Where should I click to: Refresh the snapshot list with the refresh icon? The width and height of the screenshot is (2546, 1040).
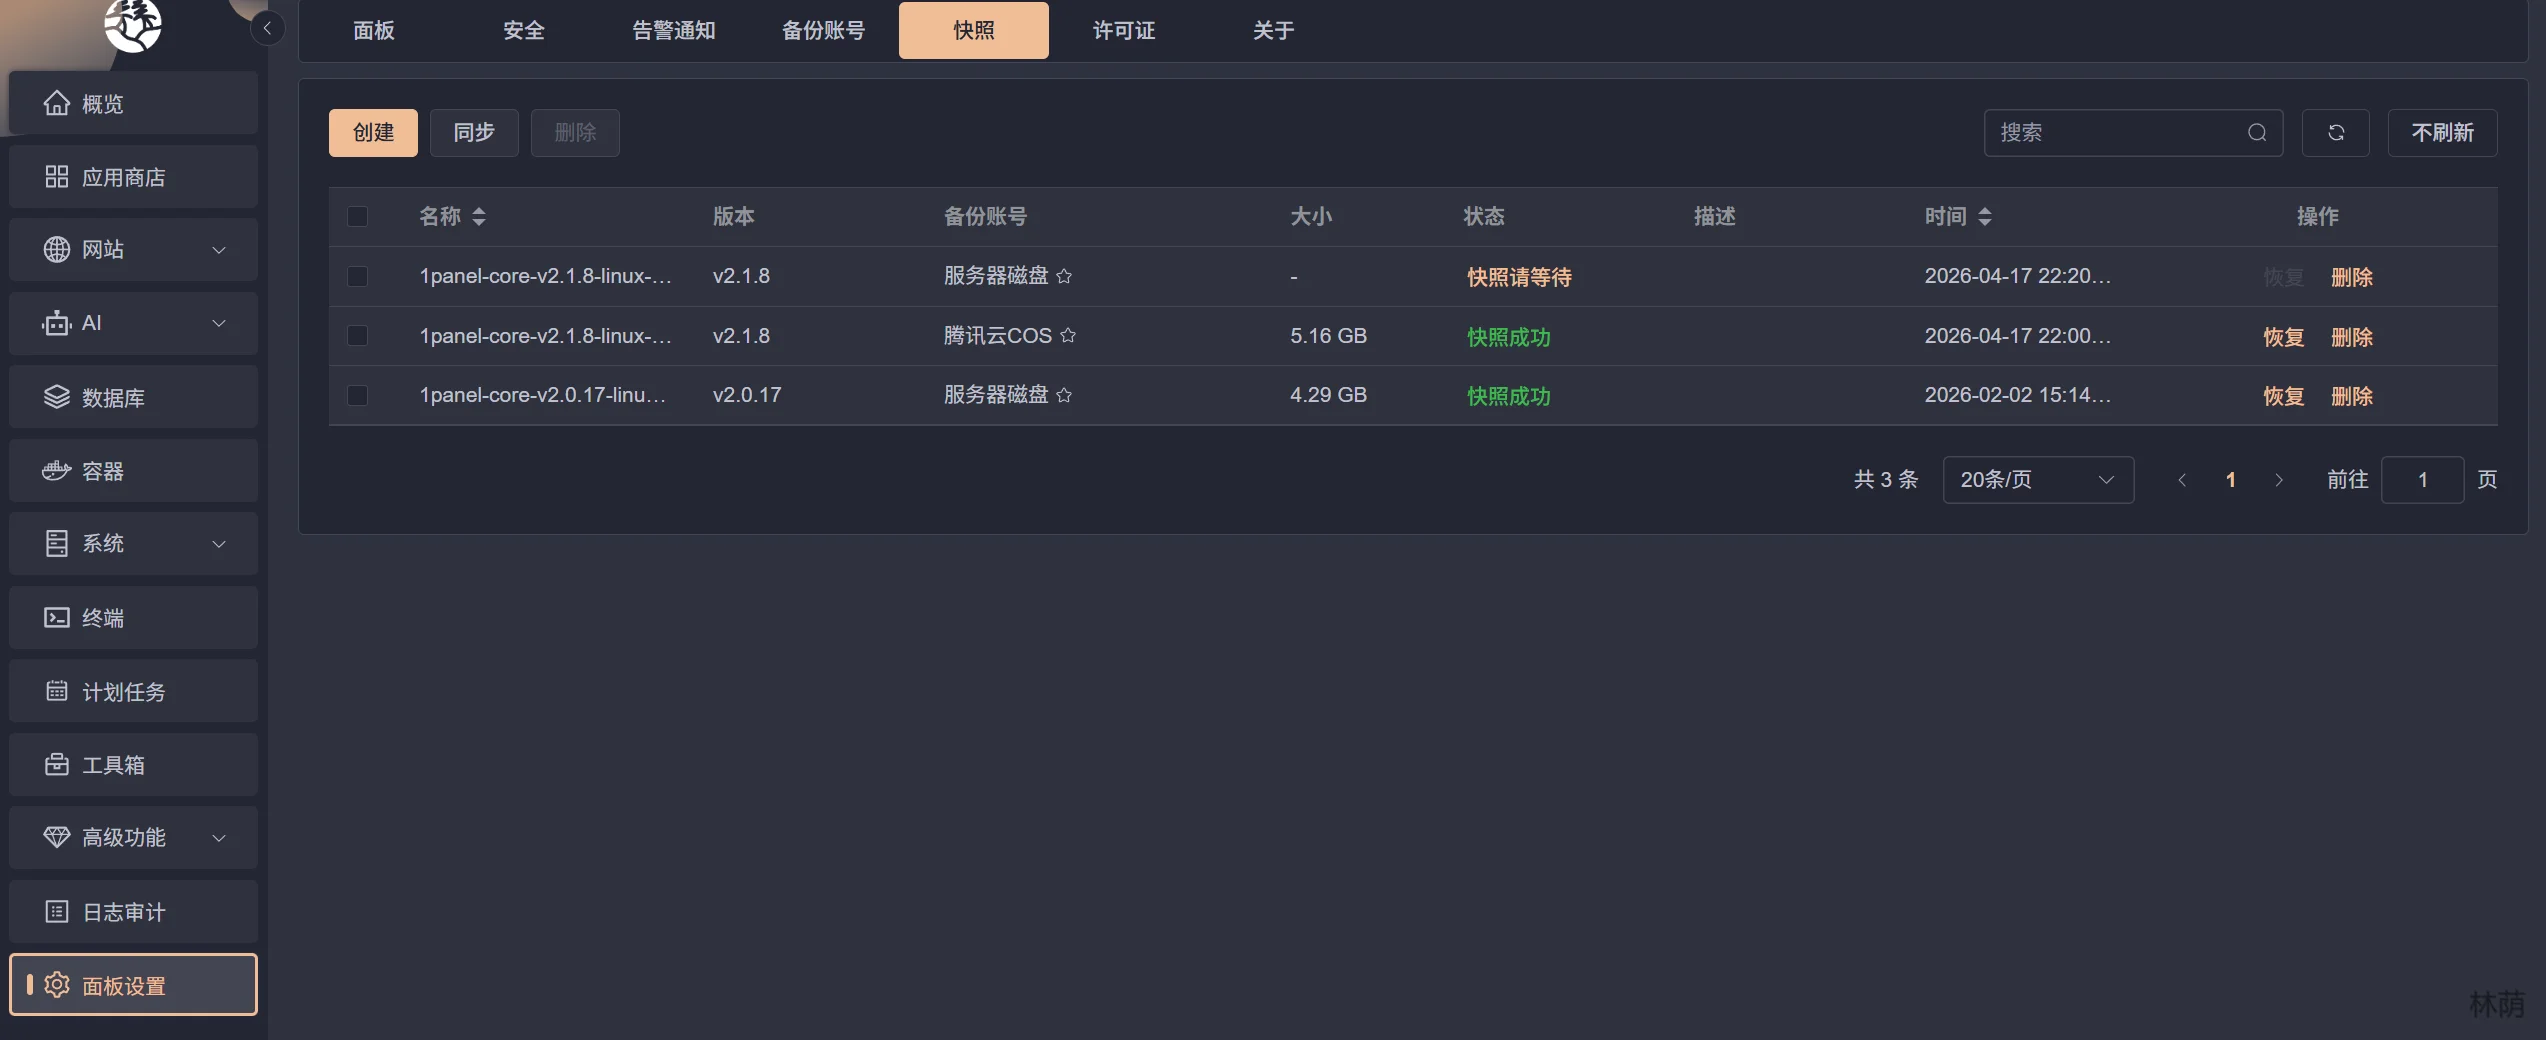click(2336, 133)
